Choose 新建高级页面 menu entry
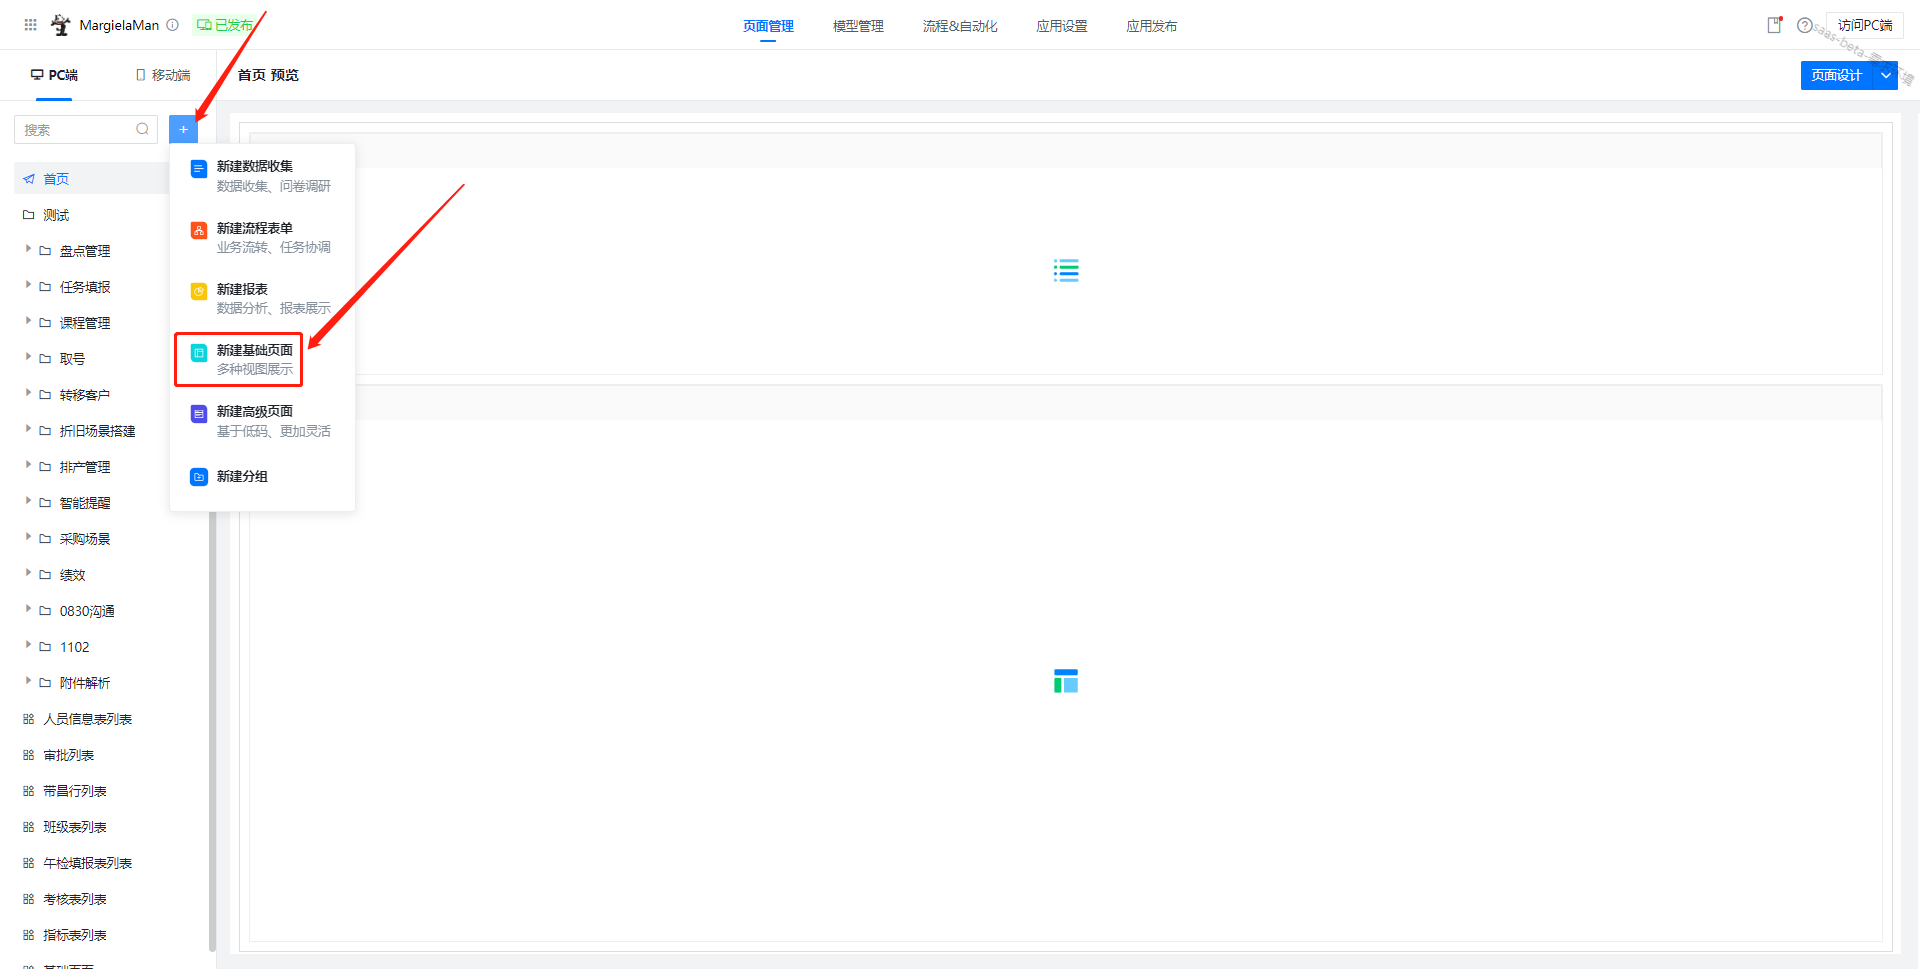The image size is (1920, 969). coord(262,420)
